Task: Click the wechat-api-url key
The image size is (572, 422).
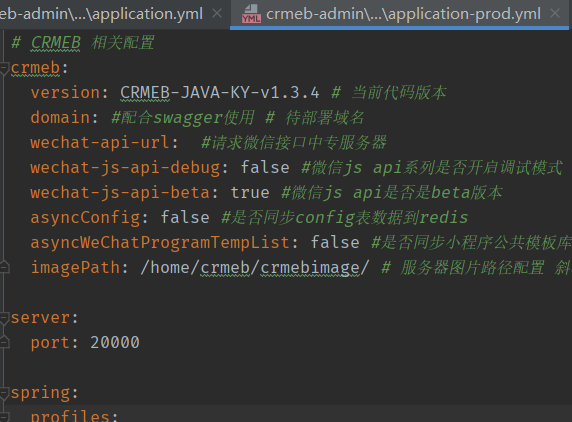Action: [x=100, y=142]
